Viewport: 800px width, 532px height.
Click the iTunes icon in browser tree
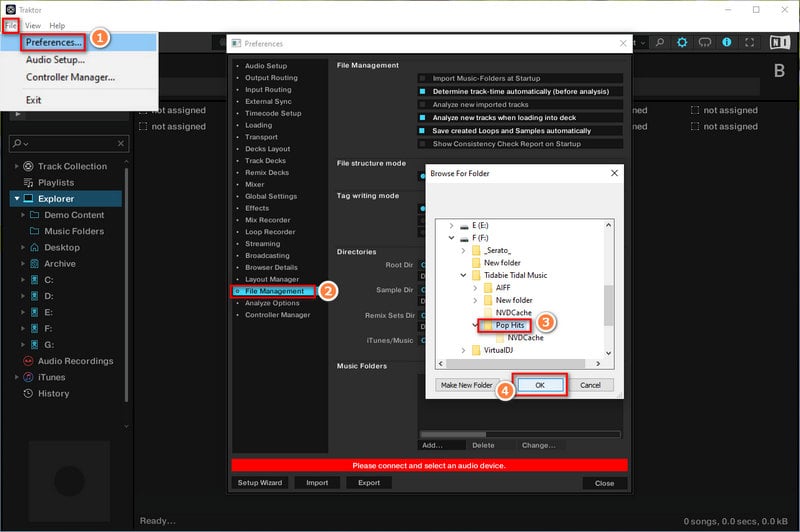click(x=29, y=377)
